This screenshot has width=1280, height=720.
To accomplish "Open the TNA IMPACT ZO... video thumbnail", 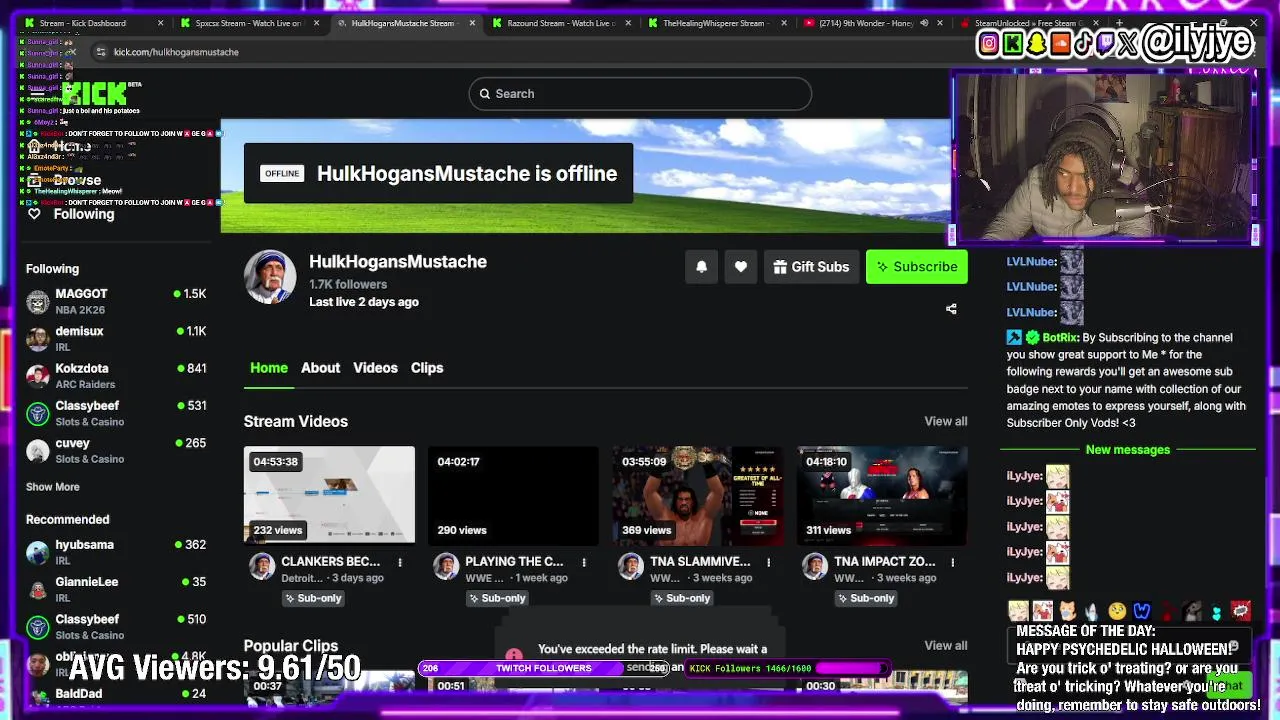I will 882,495.
